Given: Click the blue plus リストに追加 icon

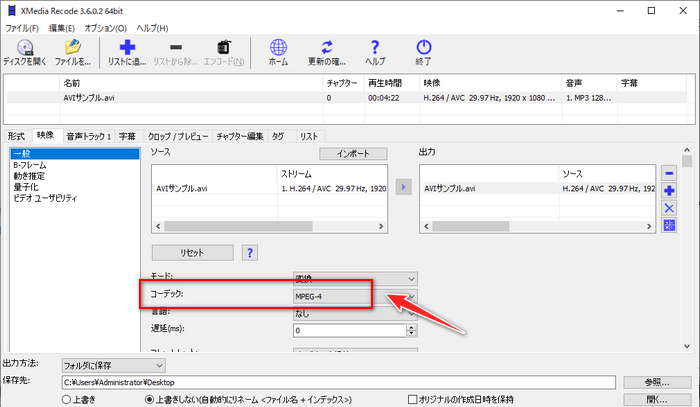Looking at the screenshot, I should (x=127, y=46).
